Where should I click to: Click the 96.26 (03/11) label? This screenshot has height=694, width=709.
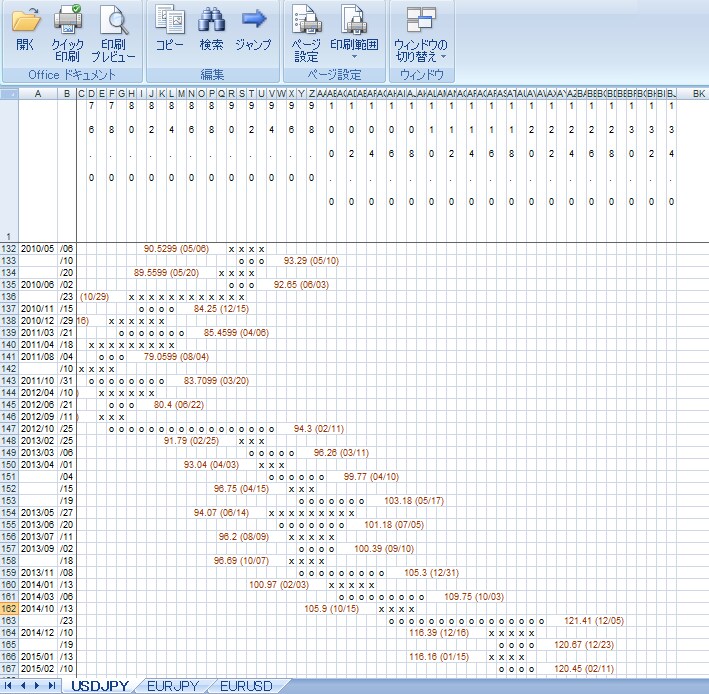341,453
